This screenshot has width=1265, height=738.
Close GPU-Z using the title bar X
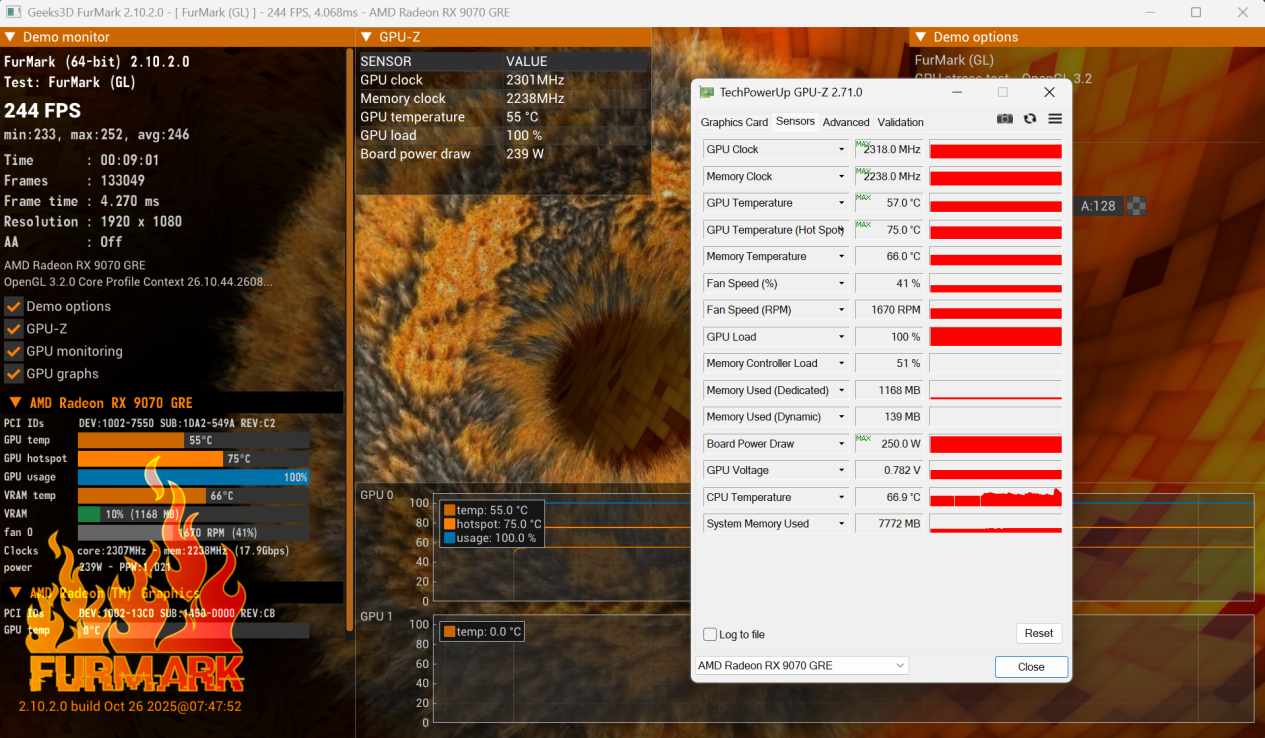[1049, 92]
